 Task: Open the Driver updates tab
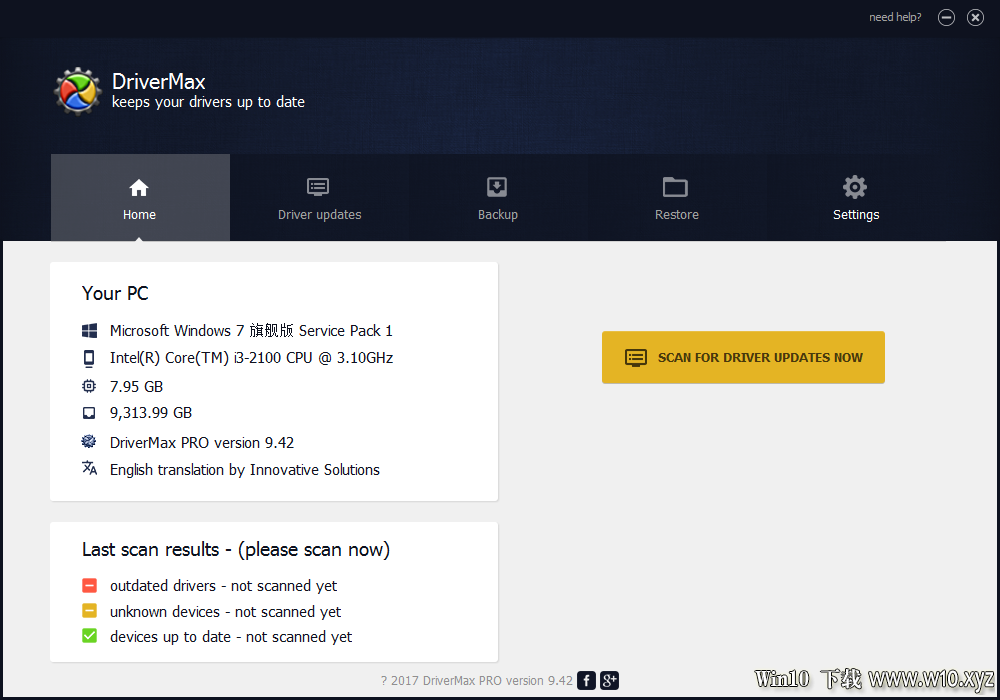[x=319, y=198]
